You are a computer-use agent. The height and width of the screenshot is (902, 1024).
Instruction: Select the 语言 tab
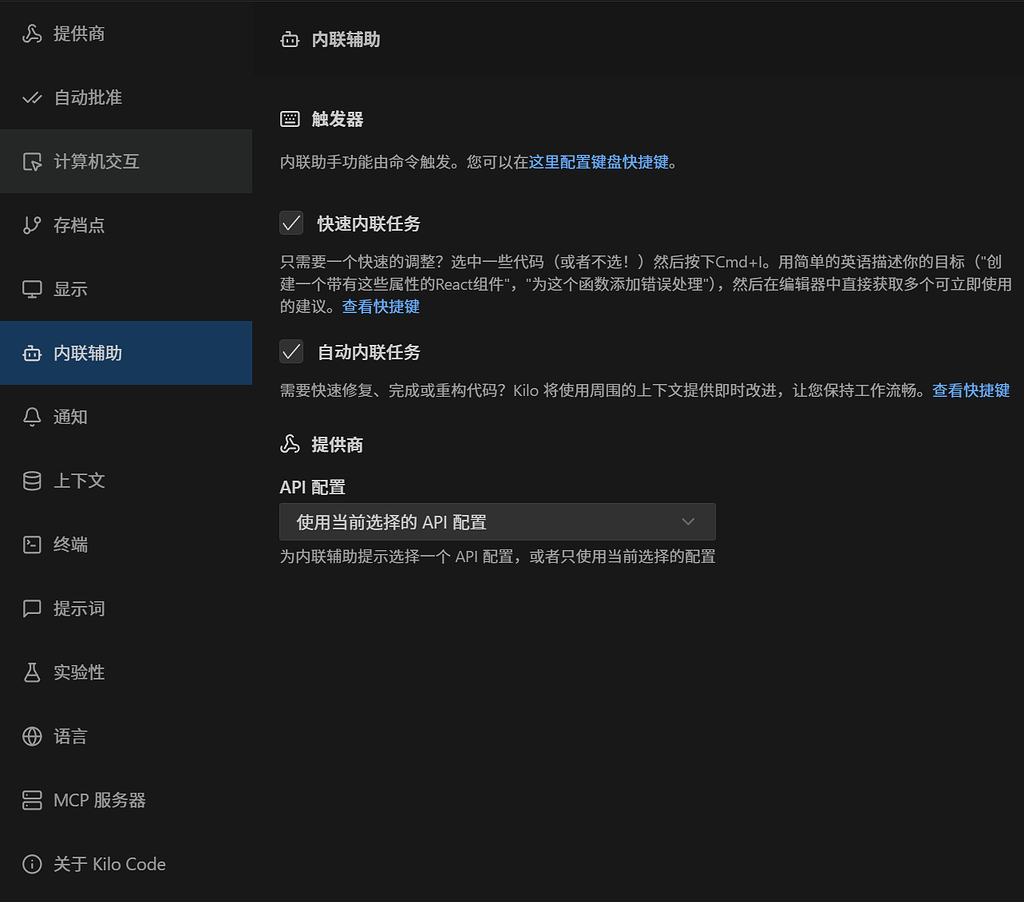pos(126,737)
